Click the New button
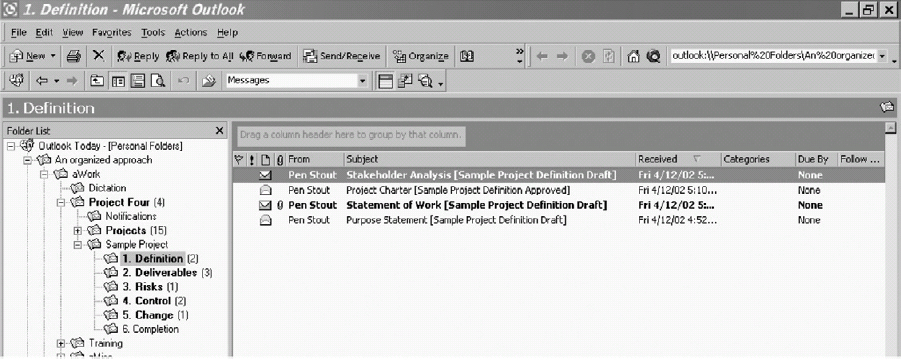 (x=28, y=56)
